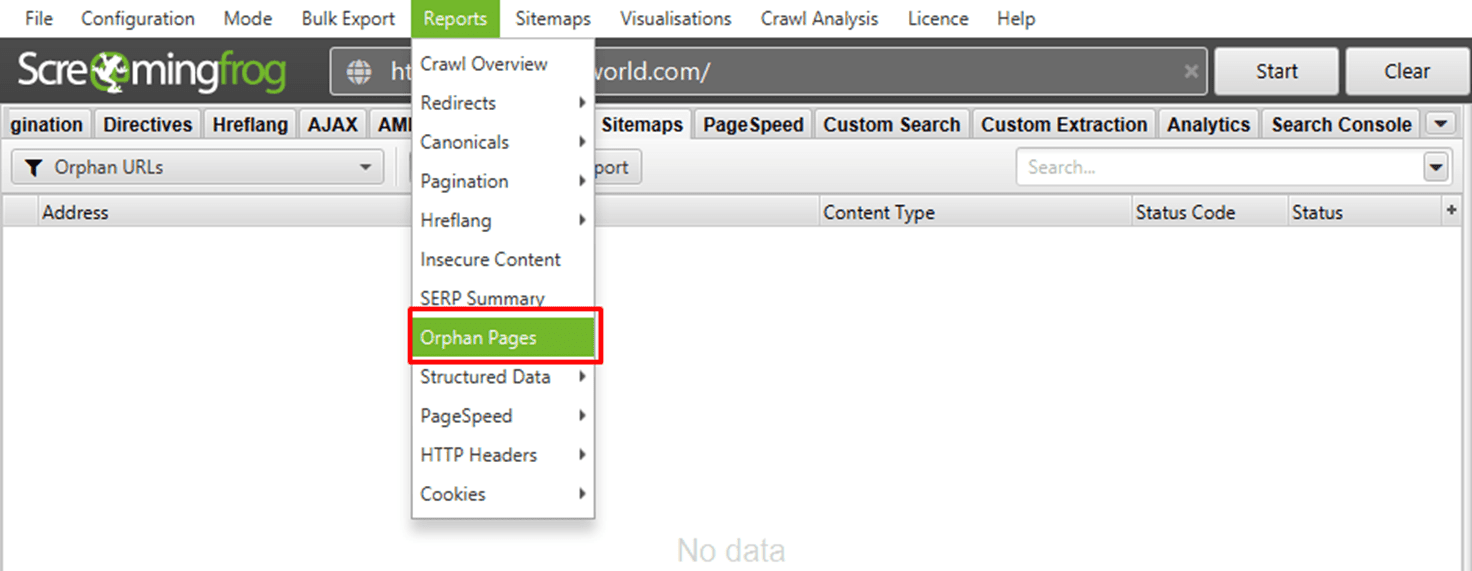The image size is (1472, 571).
Task: Expand the Redirects submenu
Action: click(503, 103)
